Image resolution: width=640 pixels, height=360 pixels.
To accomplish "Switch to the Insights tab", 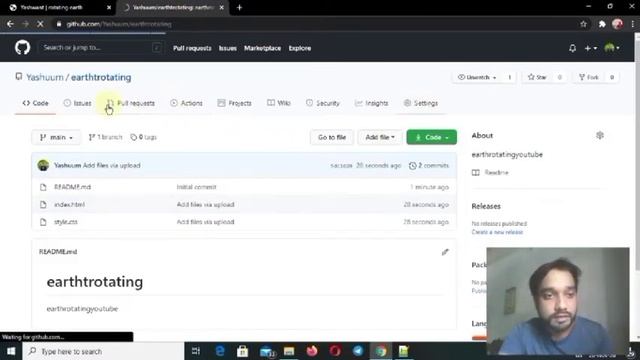I will pos(371,103).
